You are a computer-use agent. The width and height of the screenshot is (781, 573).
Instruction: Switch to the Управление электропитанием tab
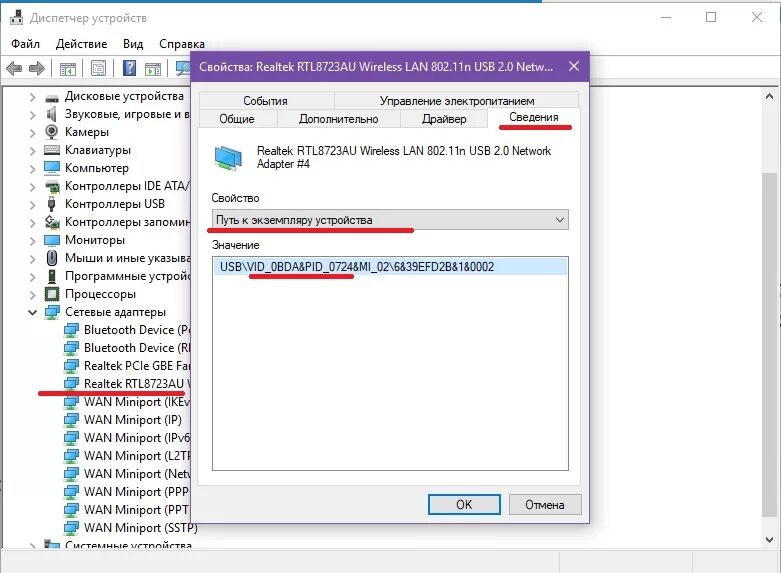coord(457,101)
